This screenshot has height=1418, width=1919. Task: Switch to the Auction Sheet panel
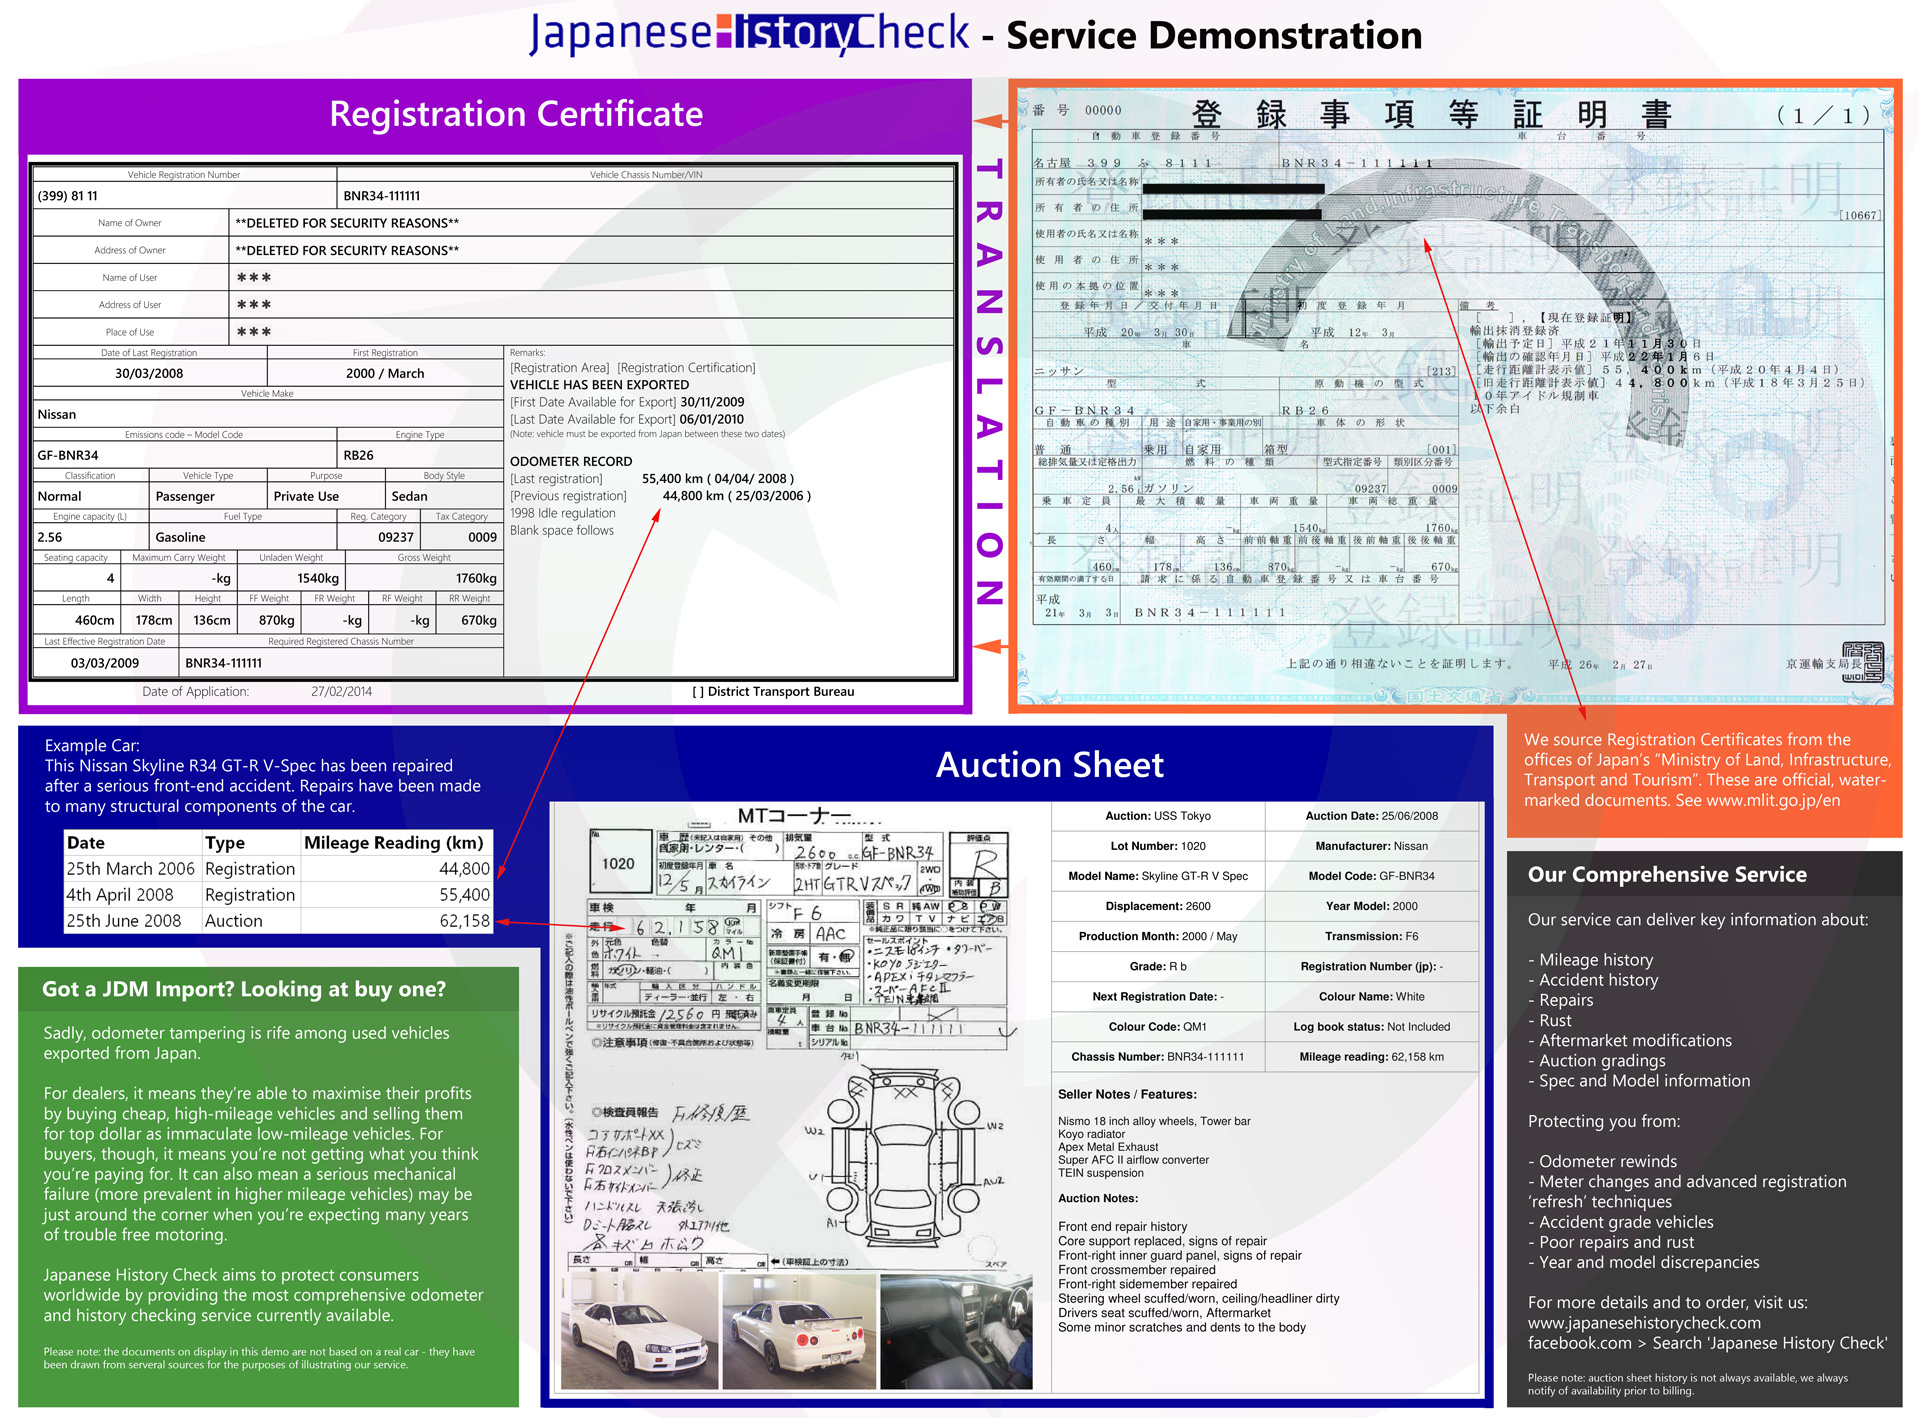(x=1048, y=764)
